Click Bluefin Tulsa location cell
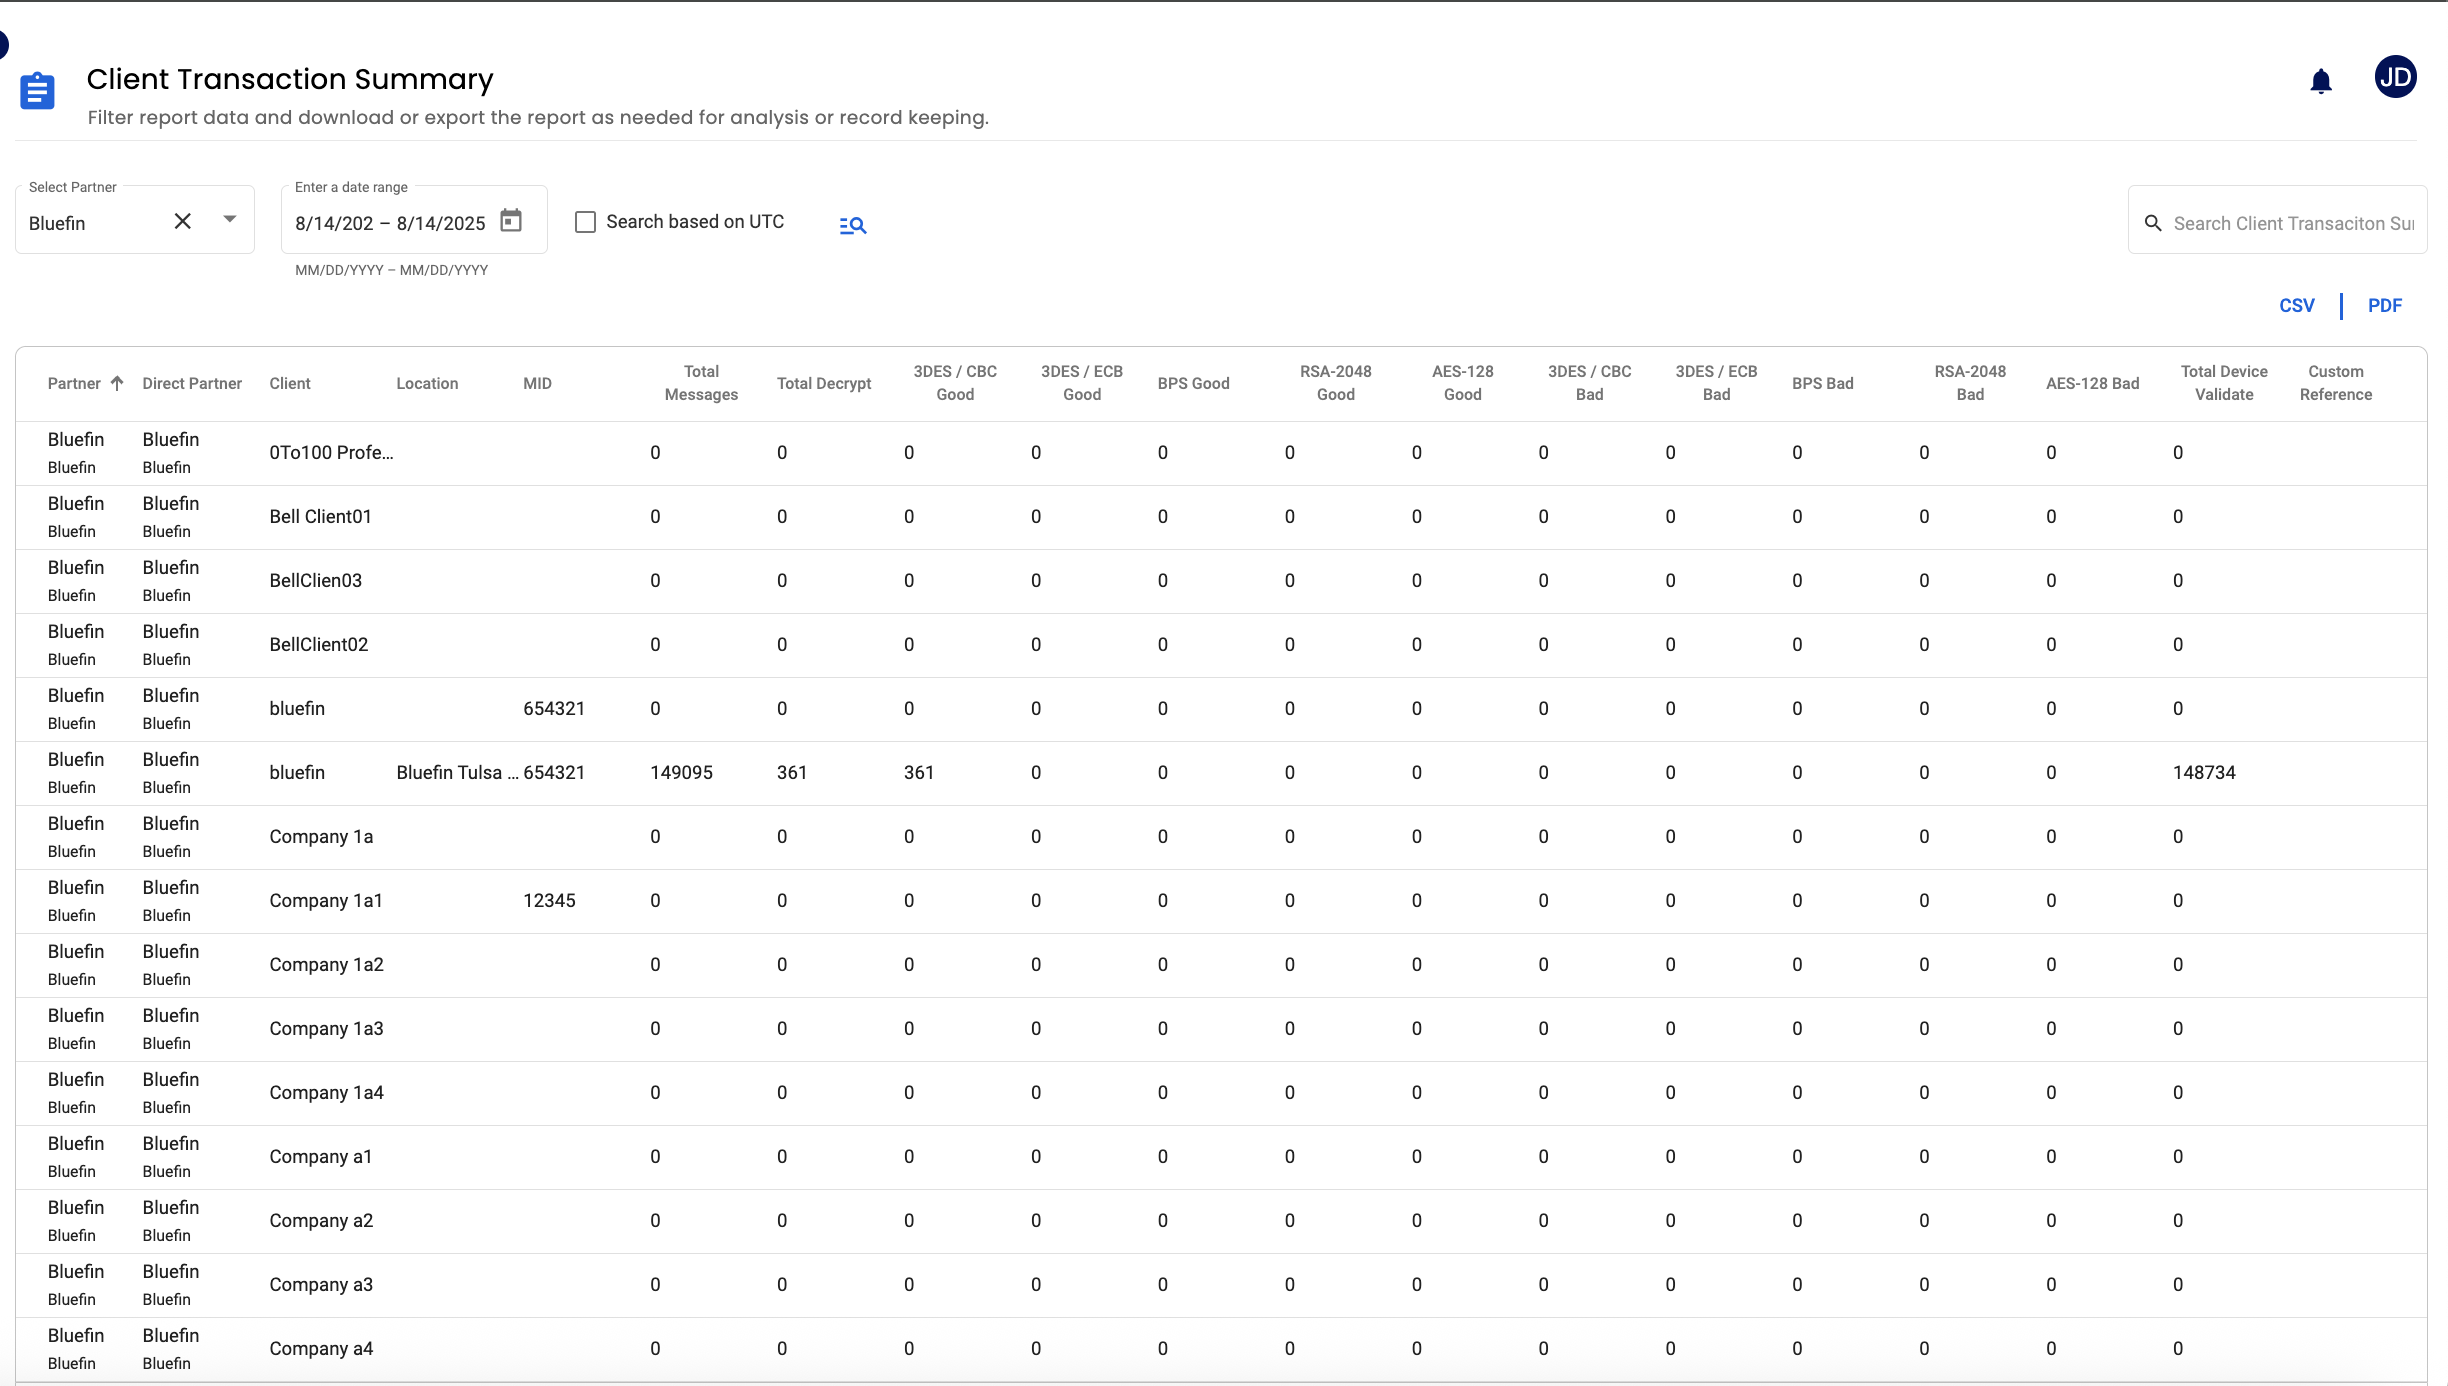The width and height of the screenshot is (2448, 1386). 457,773
